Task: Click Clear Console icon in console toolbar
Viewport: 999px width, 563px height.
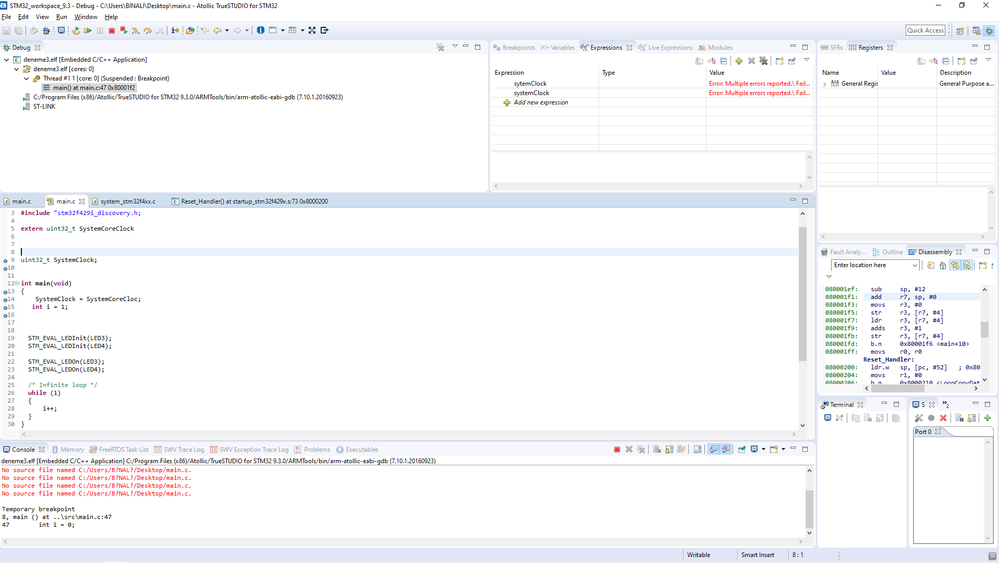Action: 657,450
